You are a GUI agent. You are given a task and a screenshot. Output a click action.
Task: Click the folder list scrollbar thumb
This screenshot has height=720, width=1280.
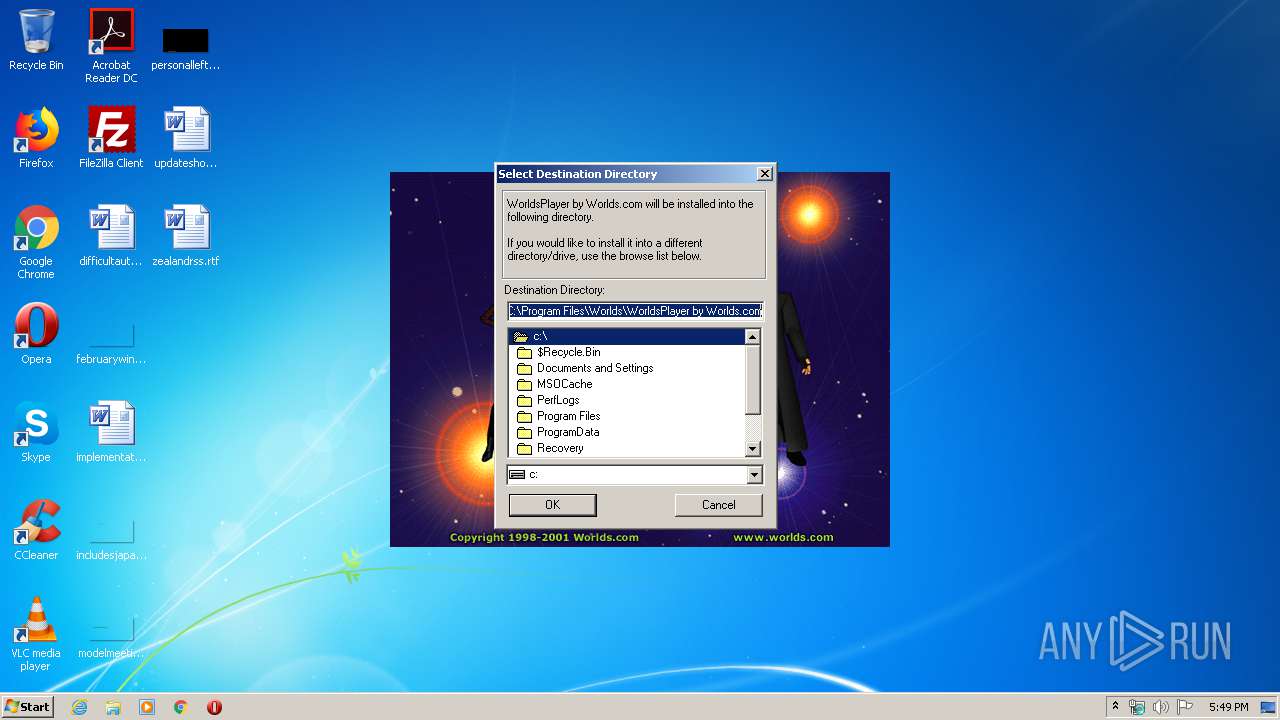(x=753, y=380)
